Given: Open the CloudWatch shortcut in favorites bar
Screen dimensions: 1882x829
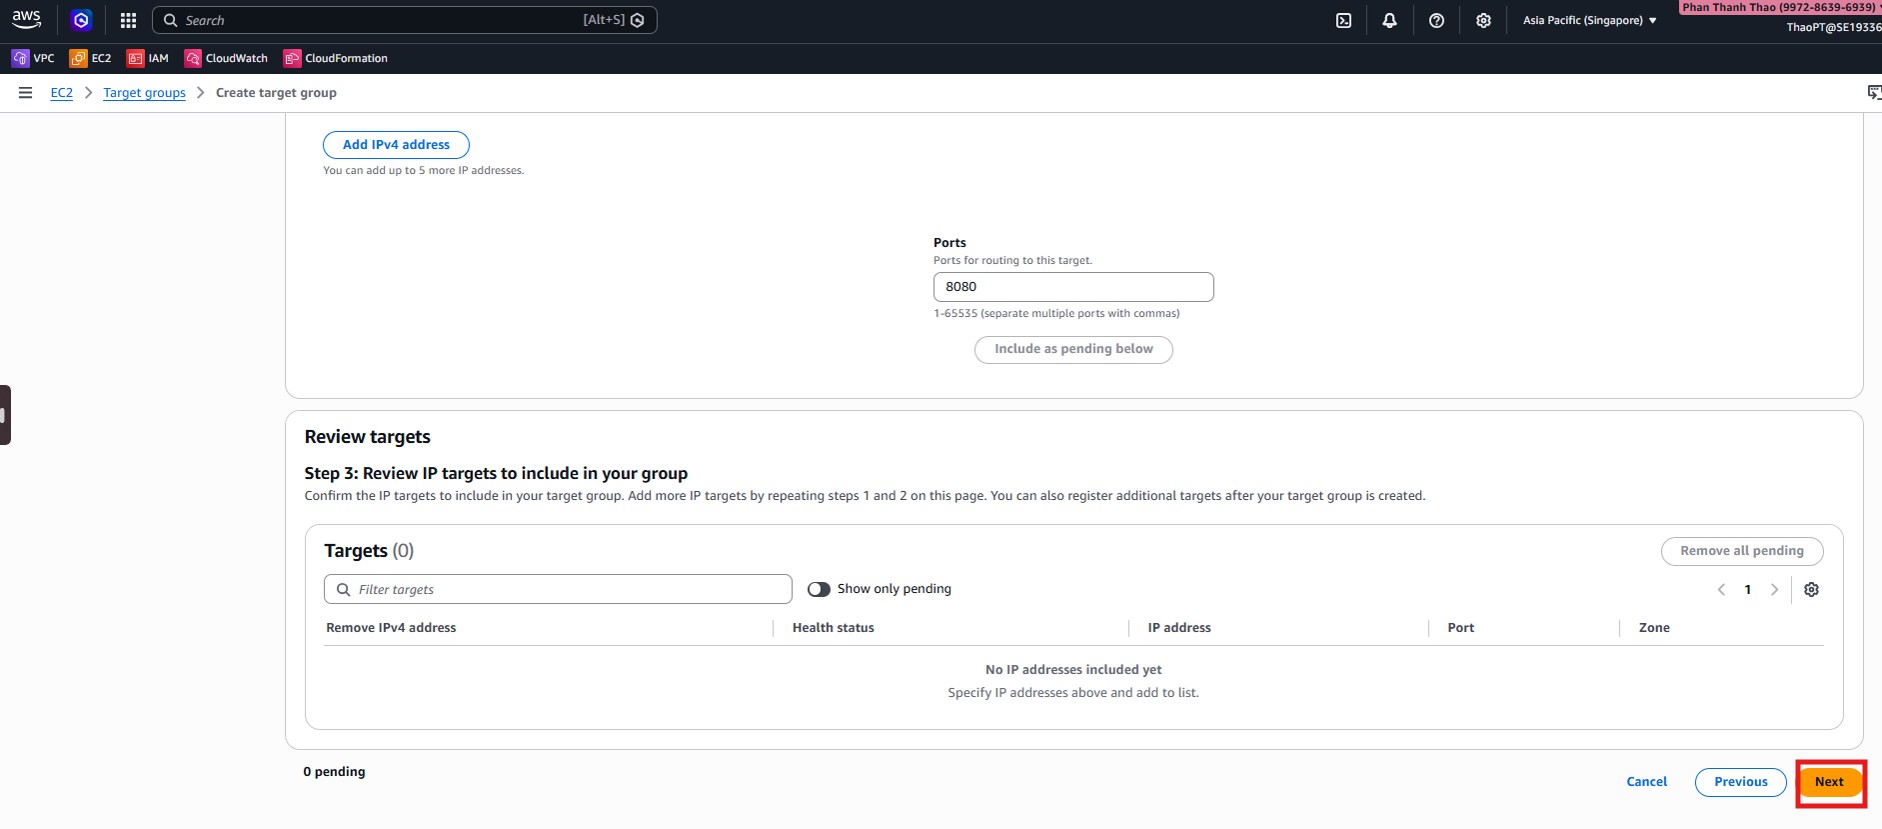Looking at the screenshot, I should click(x=226, y=58).
